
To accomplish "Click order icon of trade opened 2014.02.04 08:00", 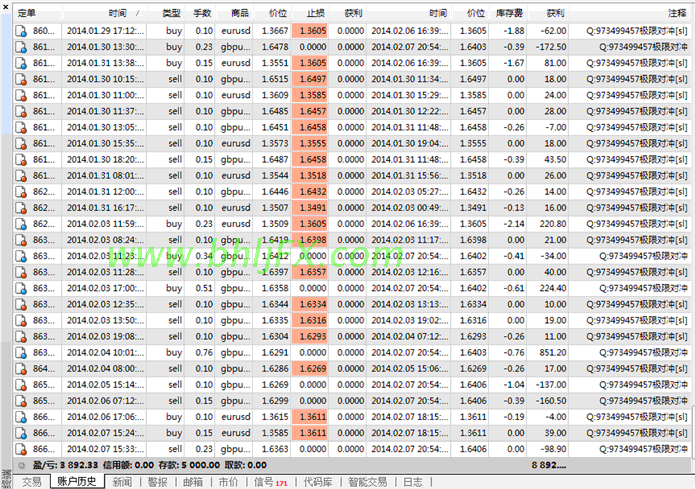I will [21, 369].
